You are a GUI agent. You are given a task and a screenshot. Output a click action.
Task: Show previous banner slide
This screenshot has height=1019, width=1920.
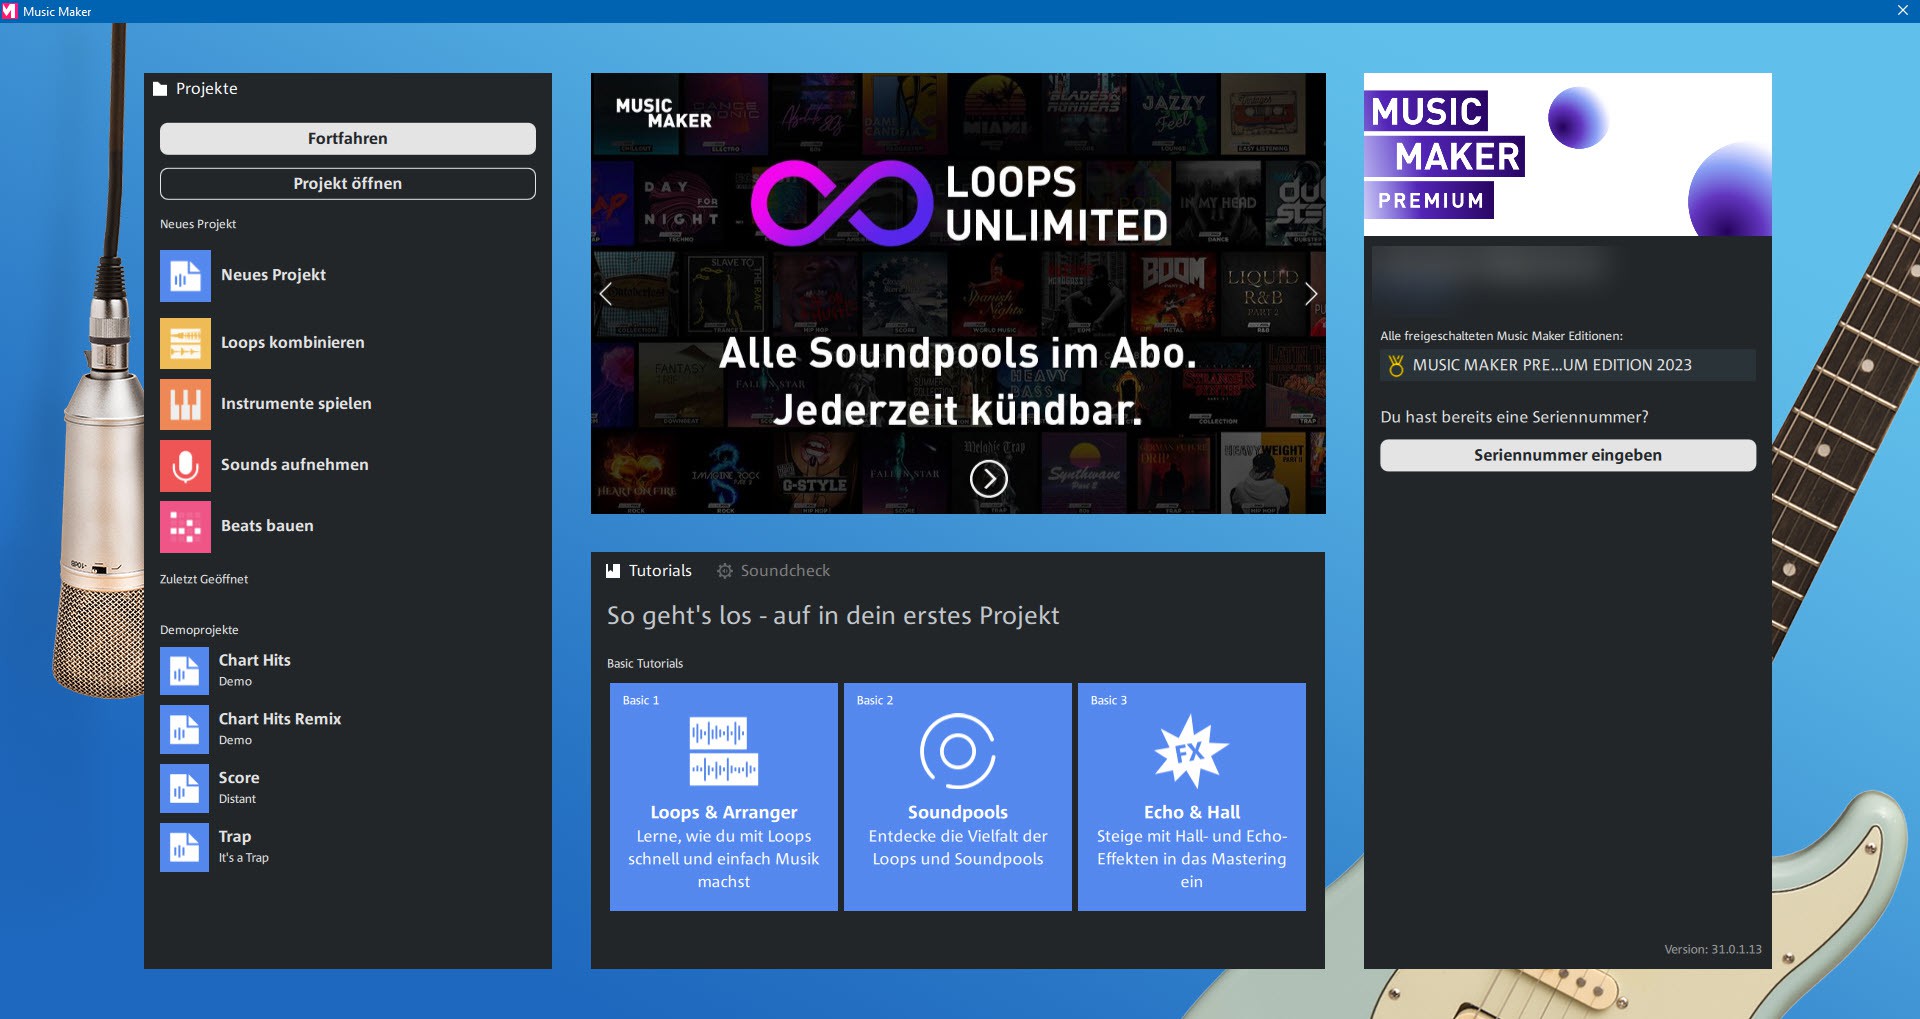pos(605,294)
